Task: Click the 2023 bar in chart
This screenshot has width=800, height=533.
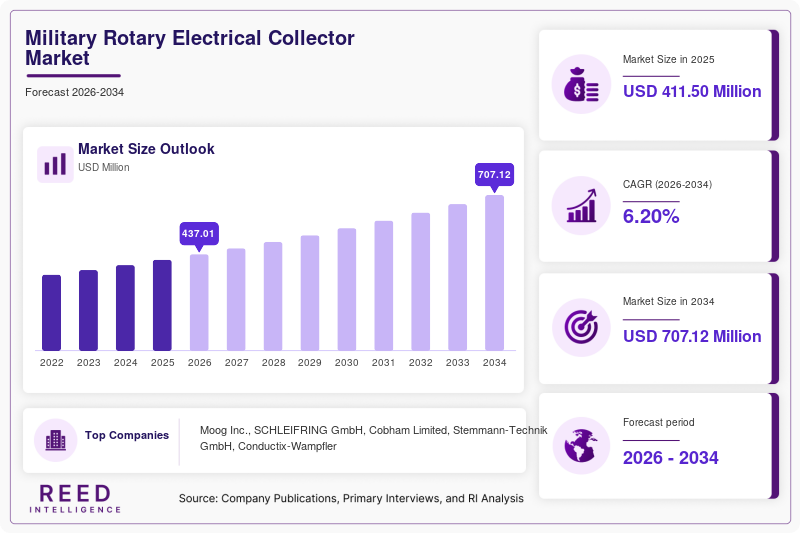Action: coord(88,310)
